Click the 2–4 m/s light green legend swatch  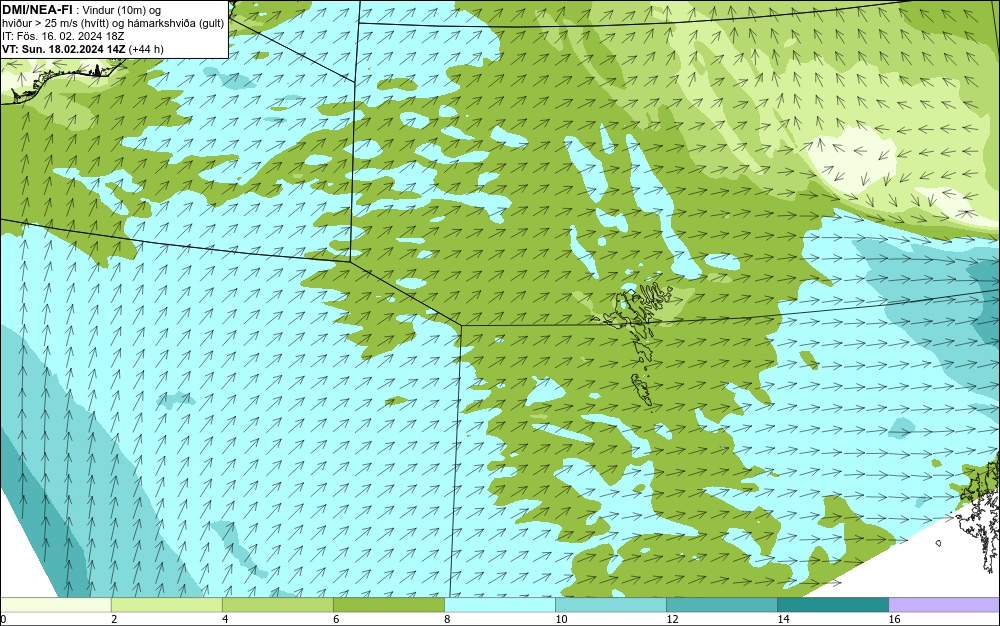click(x=166, y=604)
